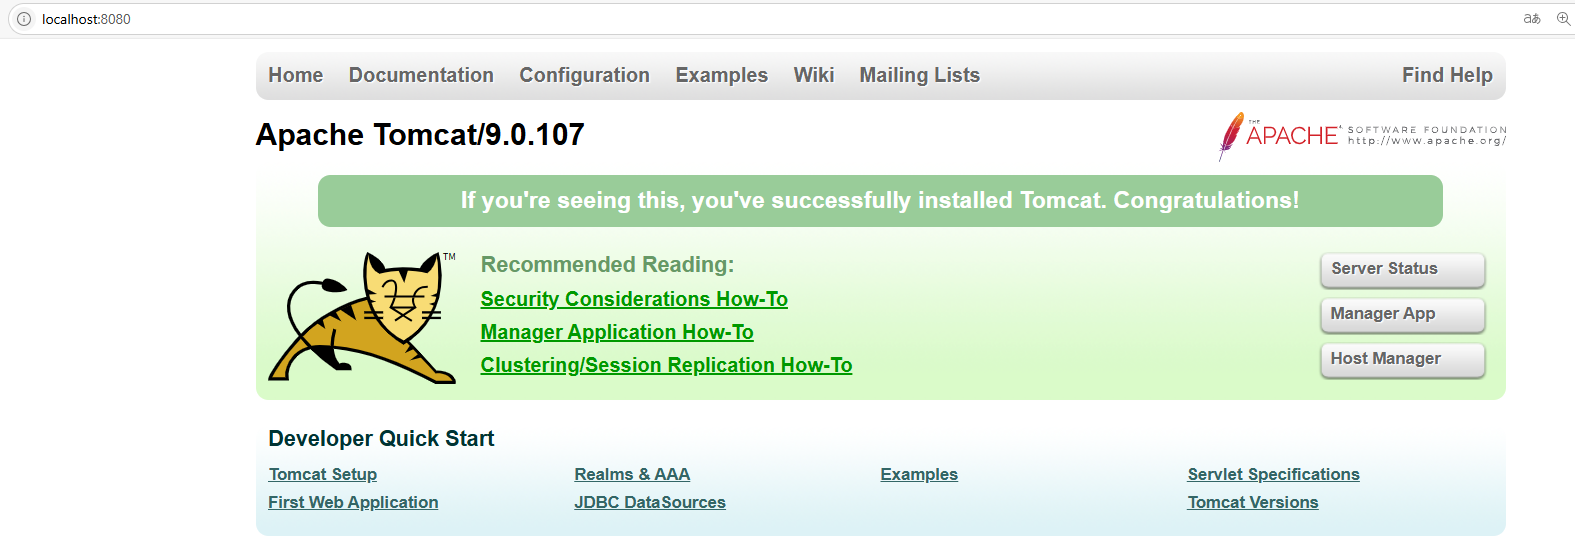This screenshot has width=1575, height=557.
Task: Open the translate page icon in address bar
Action: point(1531,19)
